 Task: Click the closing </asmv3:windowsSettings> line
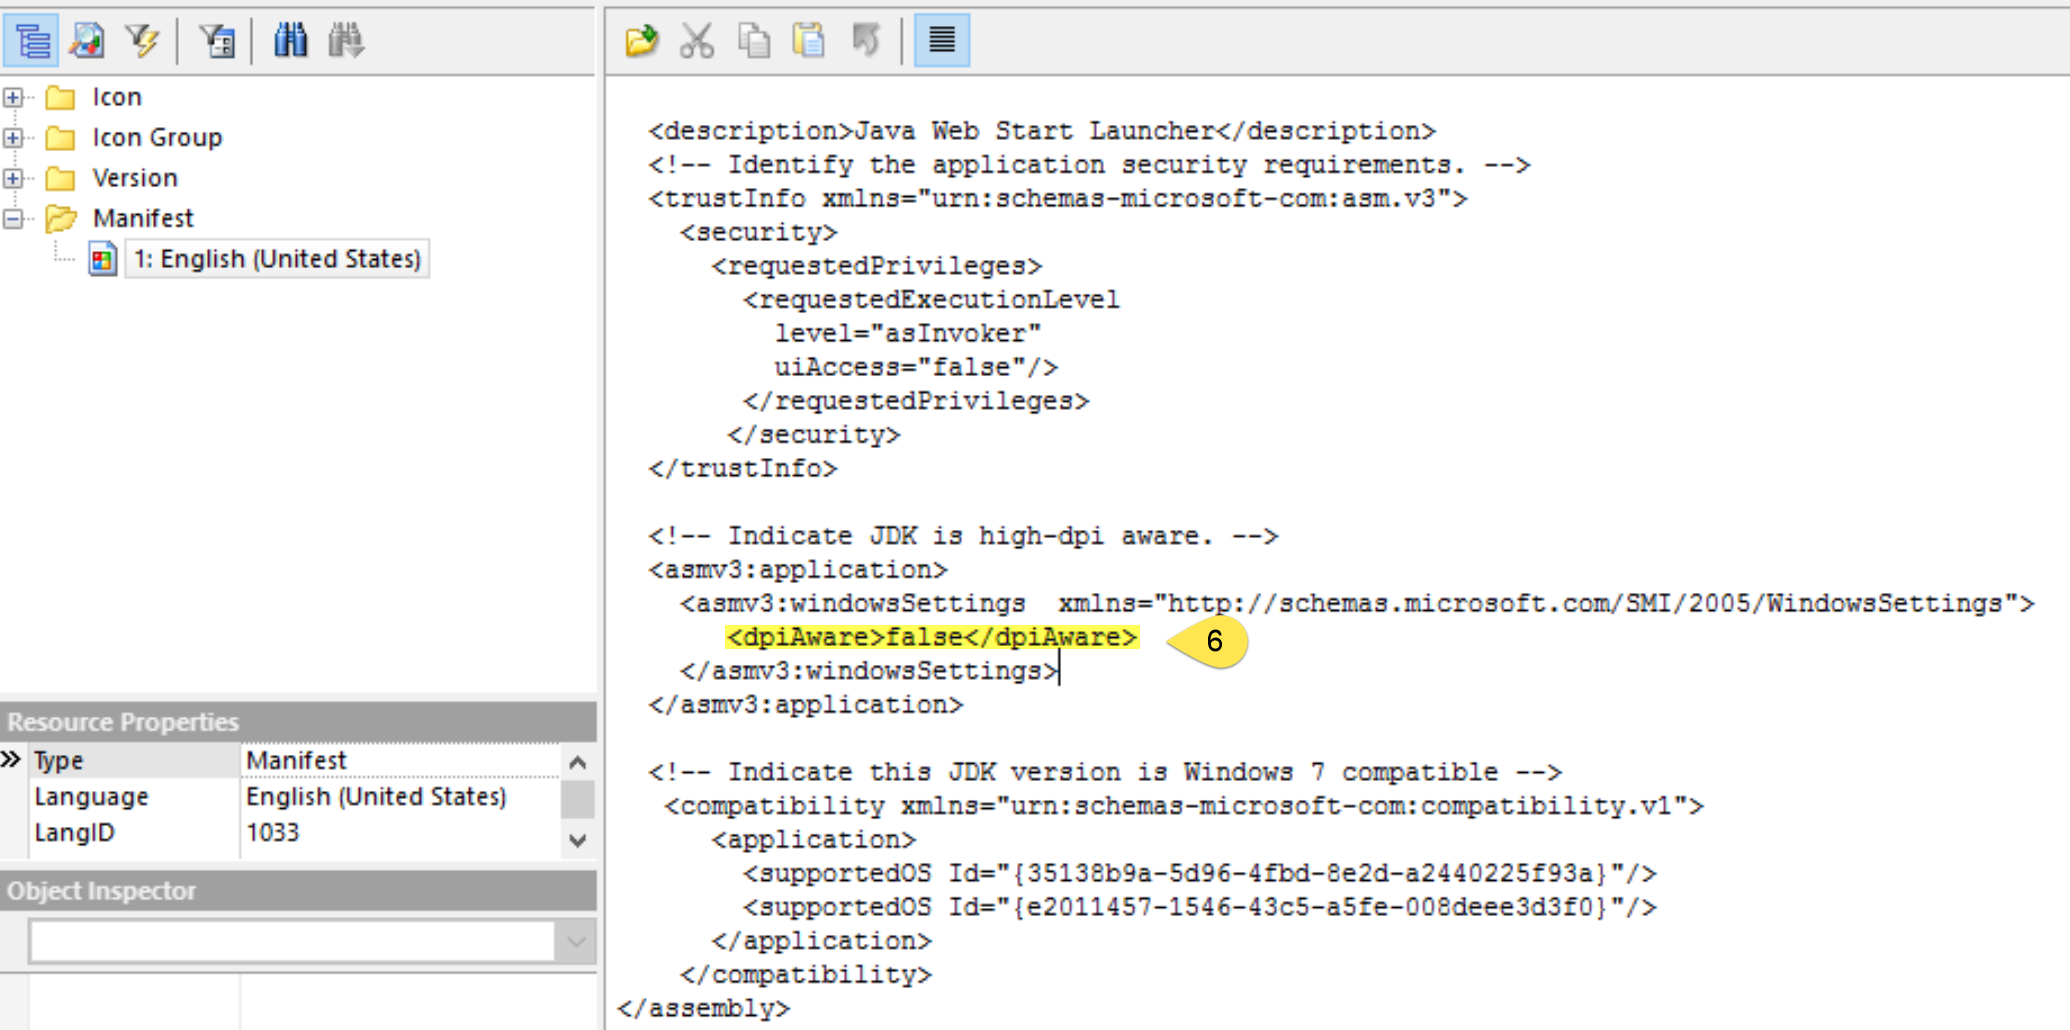click(868, 671)
